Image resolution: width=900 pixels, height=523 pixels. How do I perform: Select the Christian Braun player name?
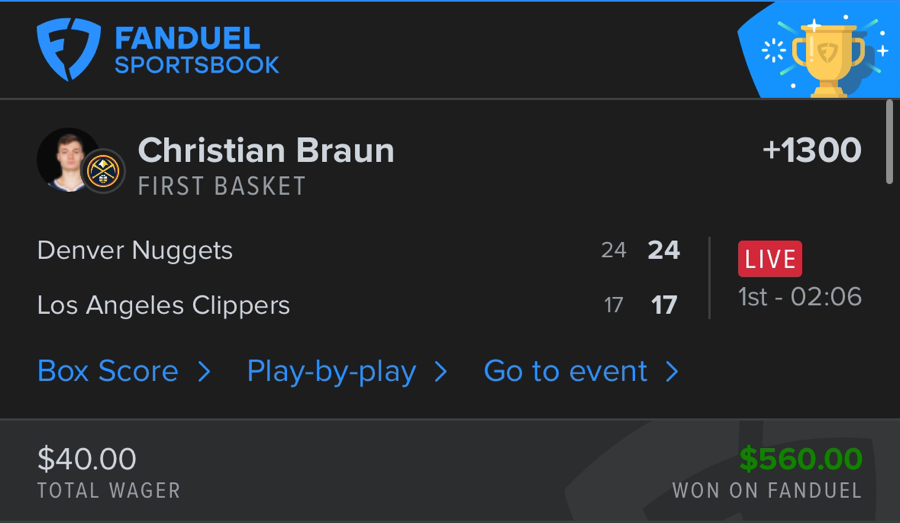click(x=266, y=150)
